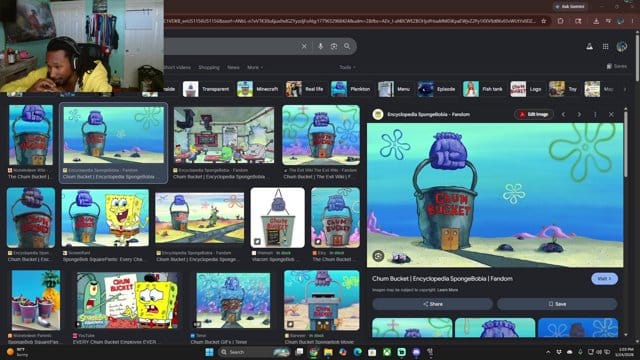This screenshot has height=360, width=640.
Task: Click the preview panel vertical scrollbar
Action: 626,143
